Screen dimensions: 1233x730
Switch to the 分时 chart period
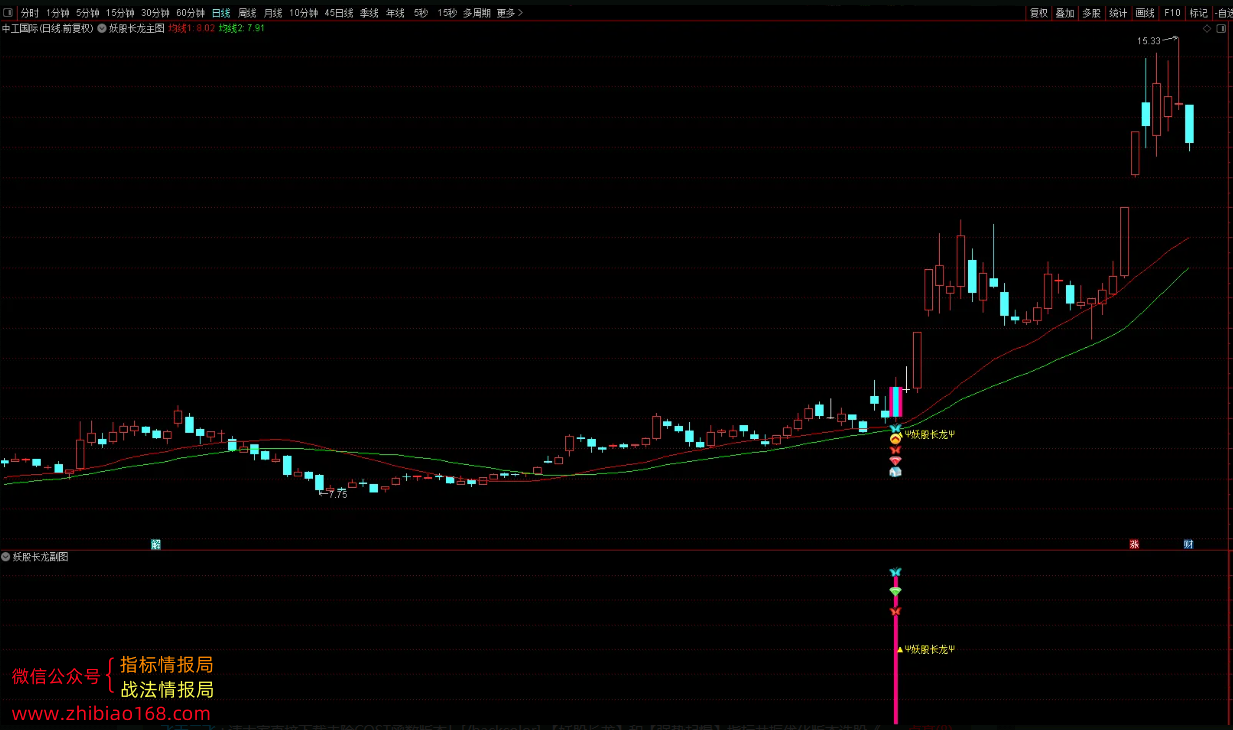coord(30,13)
